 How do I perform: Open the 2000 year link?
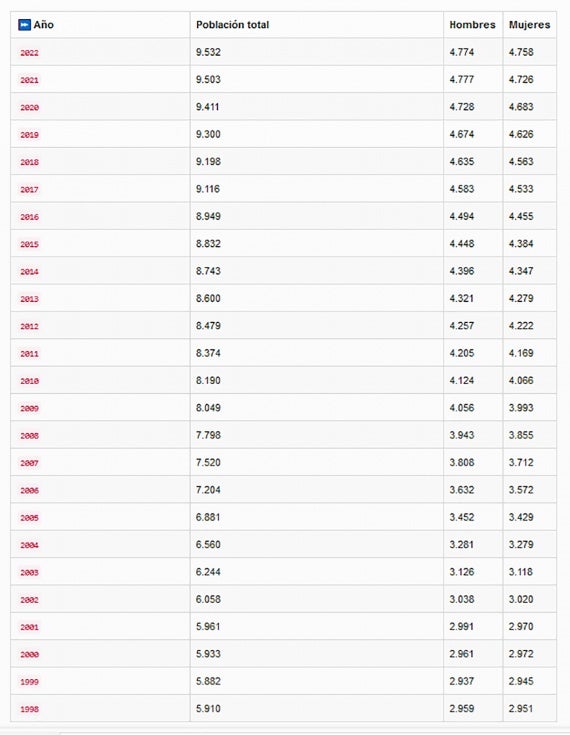29,654
